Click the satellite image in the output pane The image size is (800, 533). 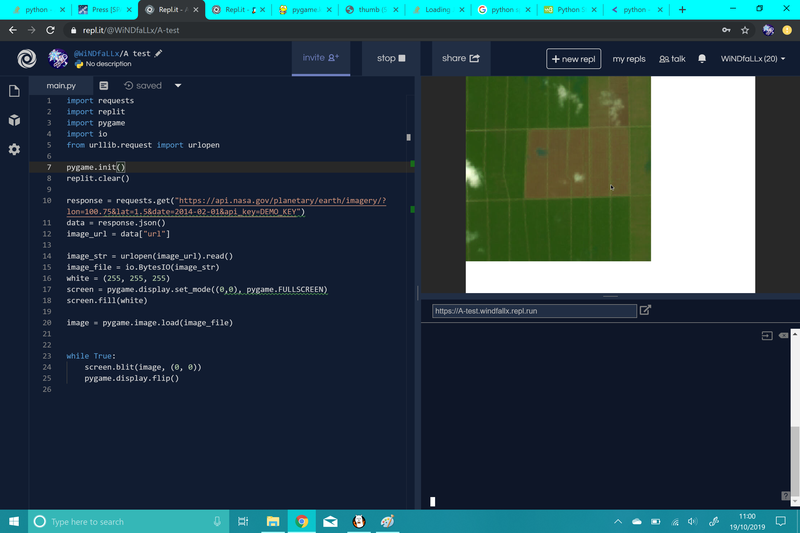[x=558, y=168]
